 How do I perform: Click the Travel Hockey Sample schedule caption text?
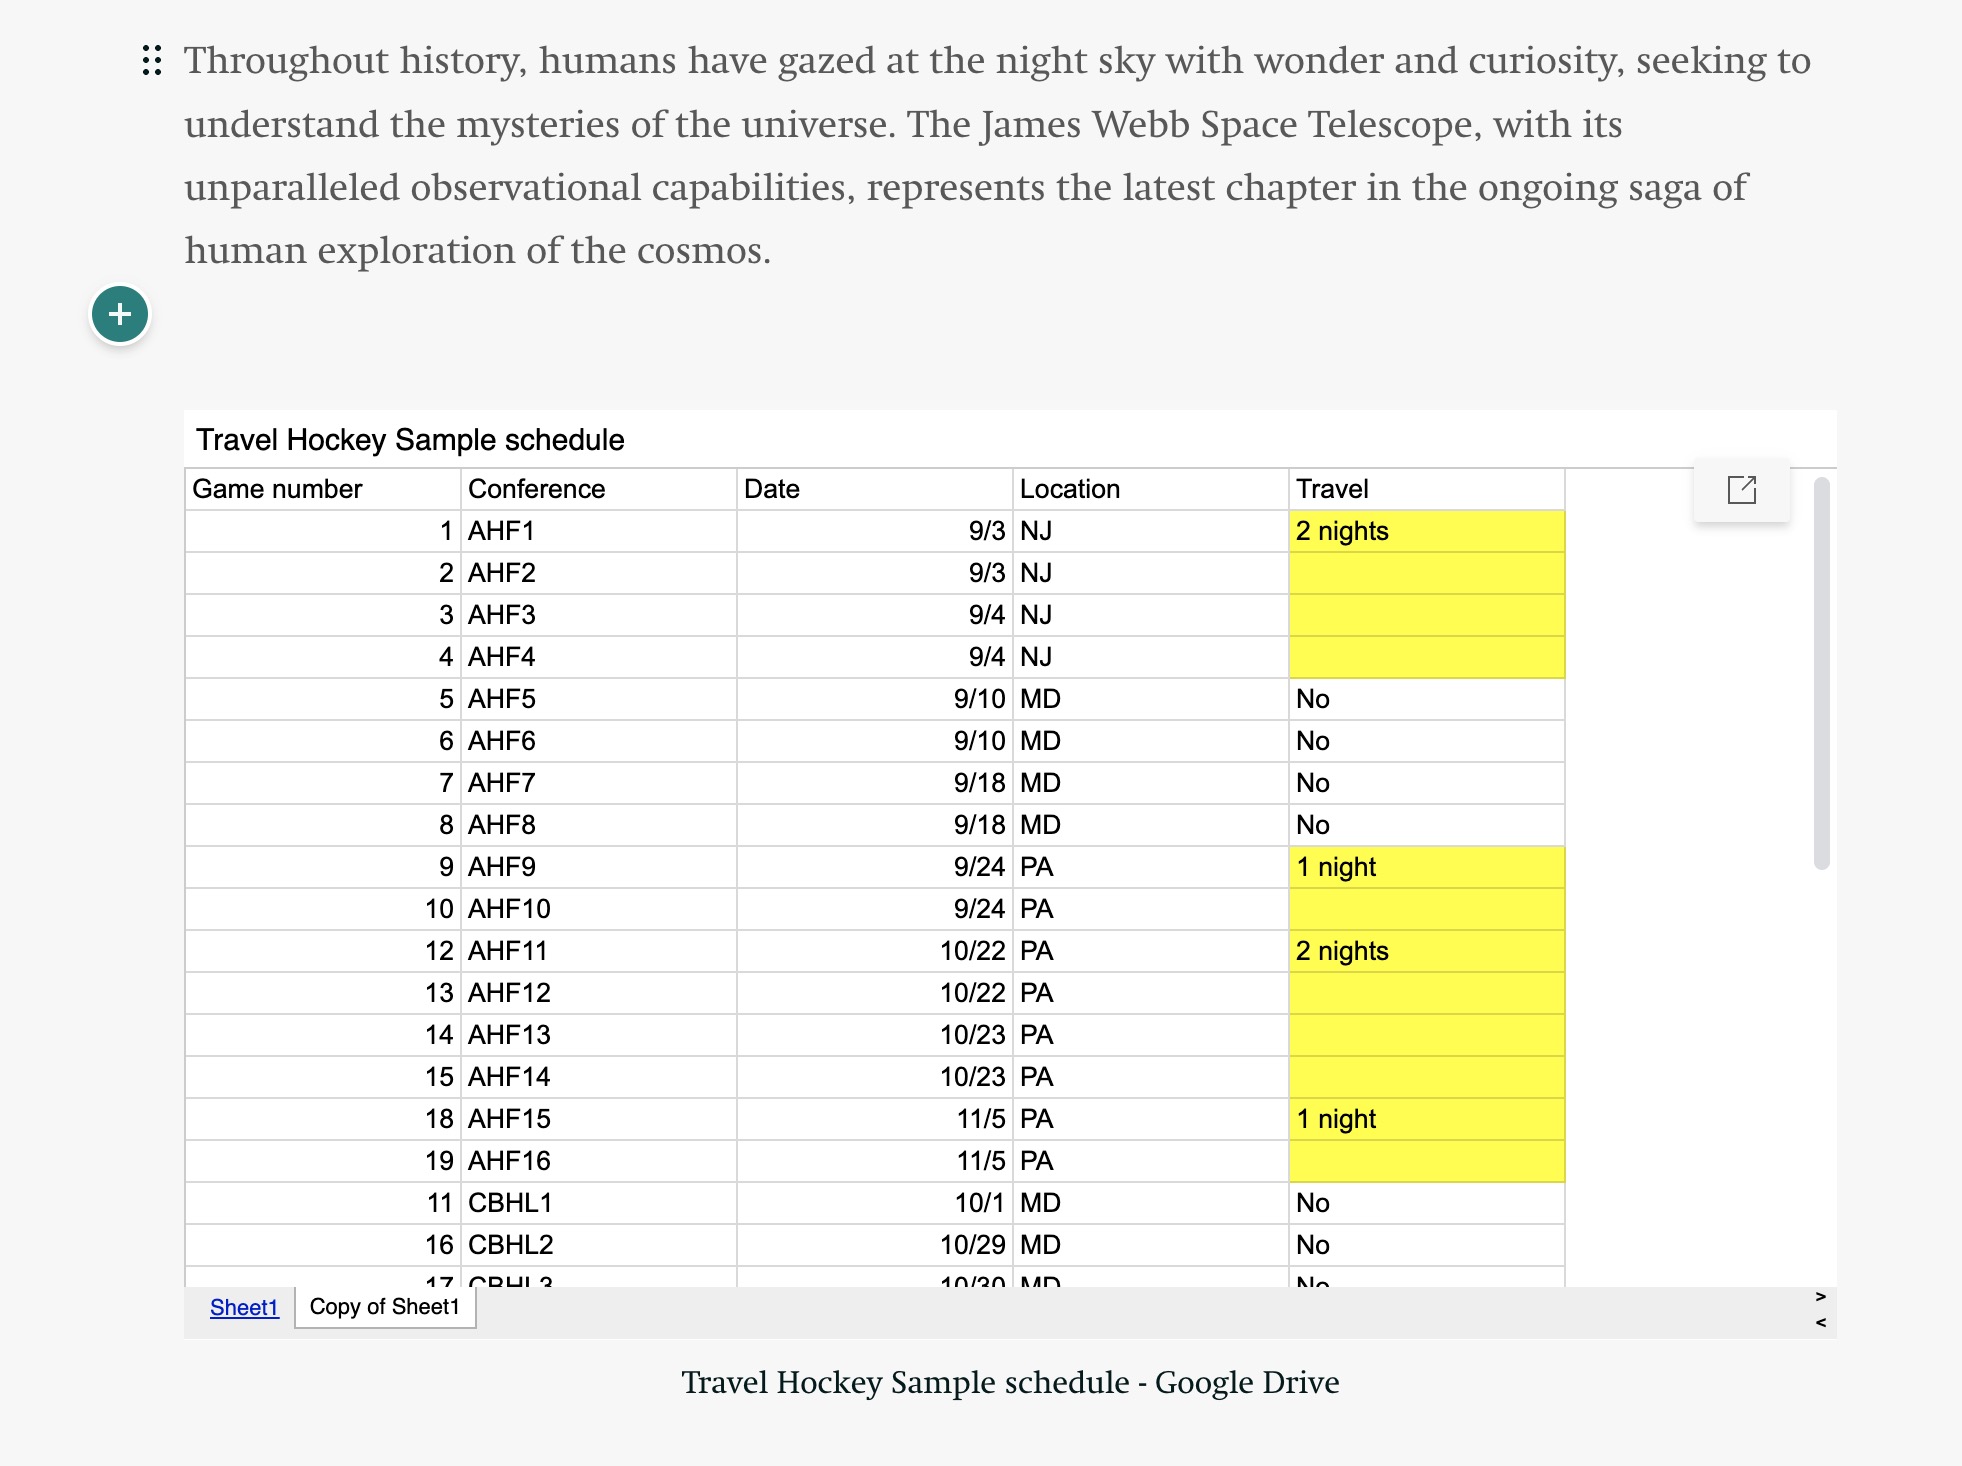point(1010,1382)
